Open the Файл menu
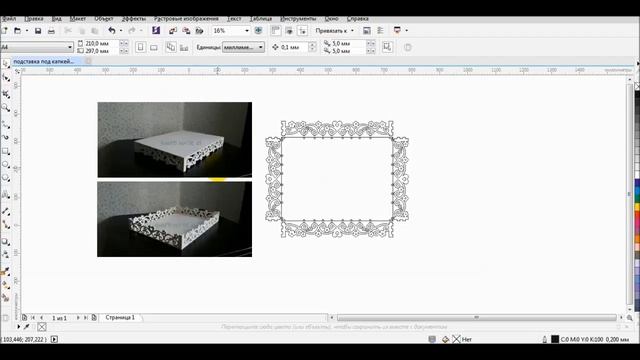The height and width of the screenshot is (360, 640). pyautogui.click(x=8, y=19)
